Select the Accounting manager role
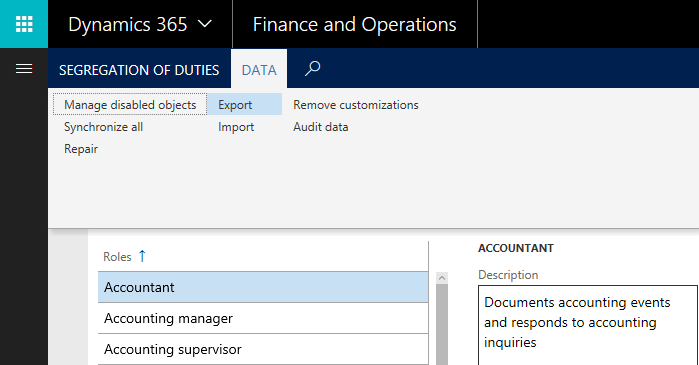699x365 pixels. coord(263,318)
